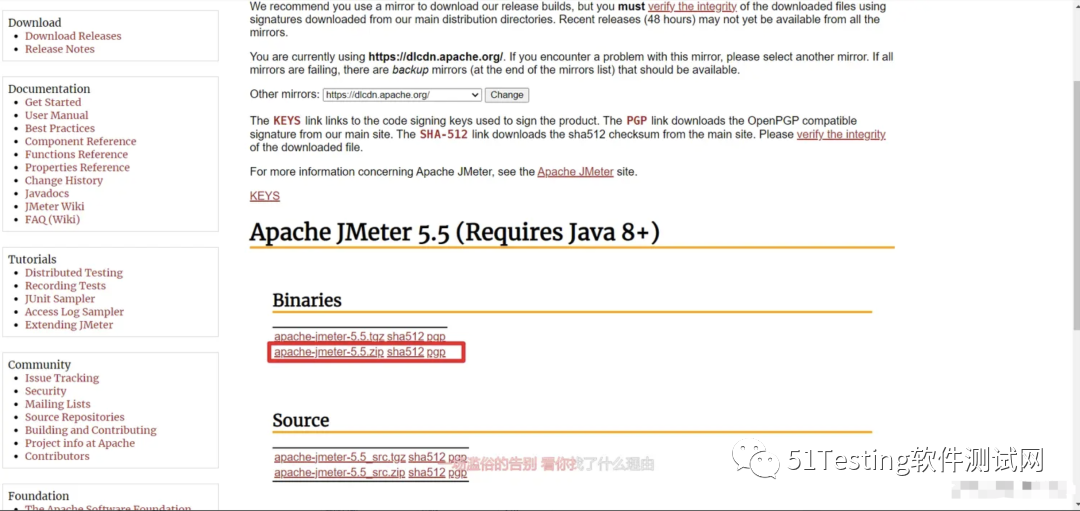The height and width of the screenshot is (511, 1080).
Task: Open Functions Reference link
Action: tap(76, 154)
